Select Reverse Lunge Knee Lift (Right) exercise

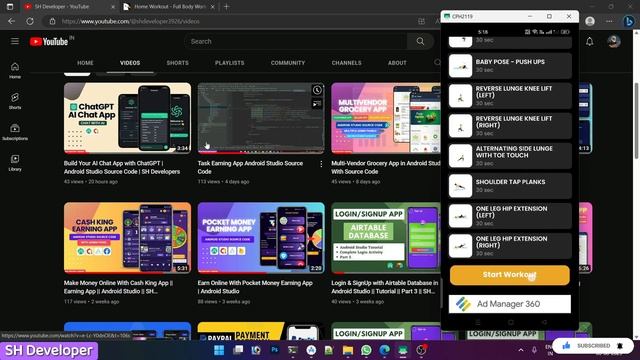(510, 126)
